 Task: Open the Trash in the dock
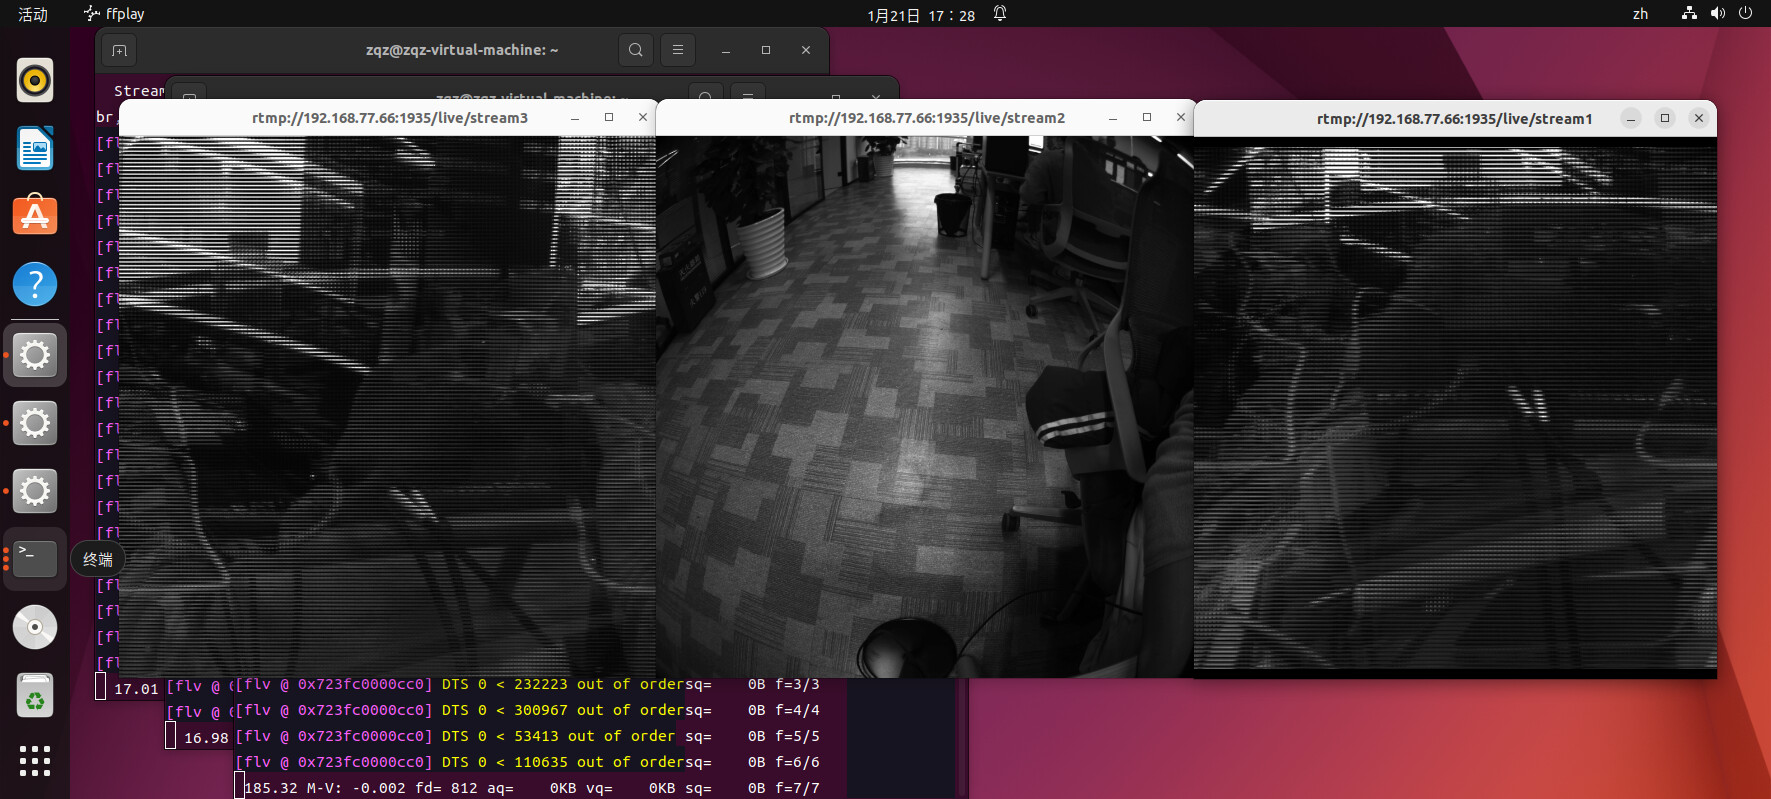pyautogui.click(x=35, y=695)
